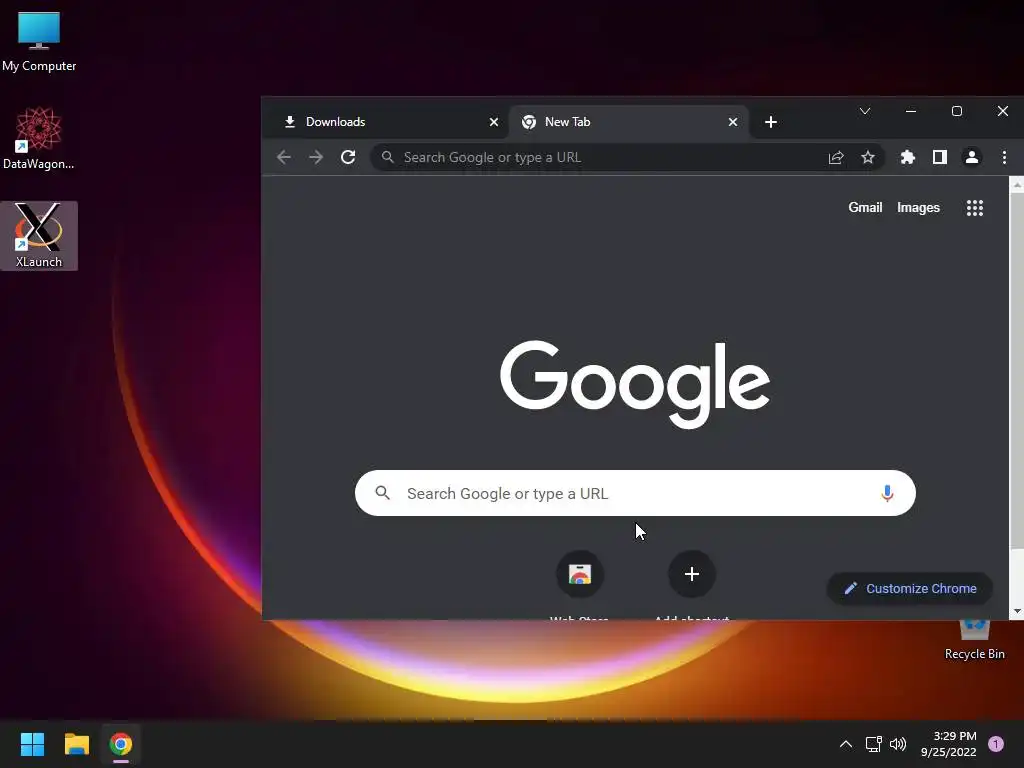Click the Chrome icon in the taskbar

[x=121, y=744]
